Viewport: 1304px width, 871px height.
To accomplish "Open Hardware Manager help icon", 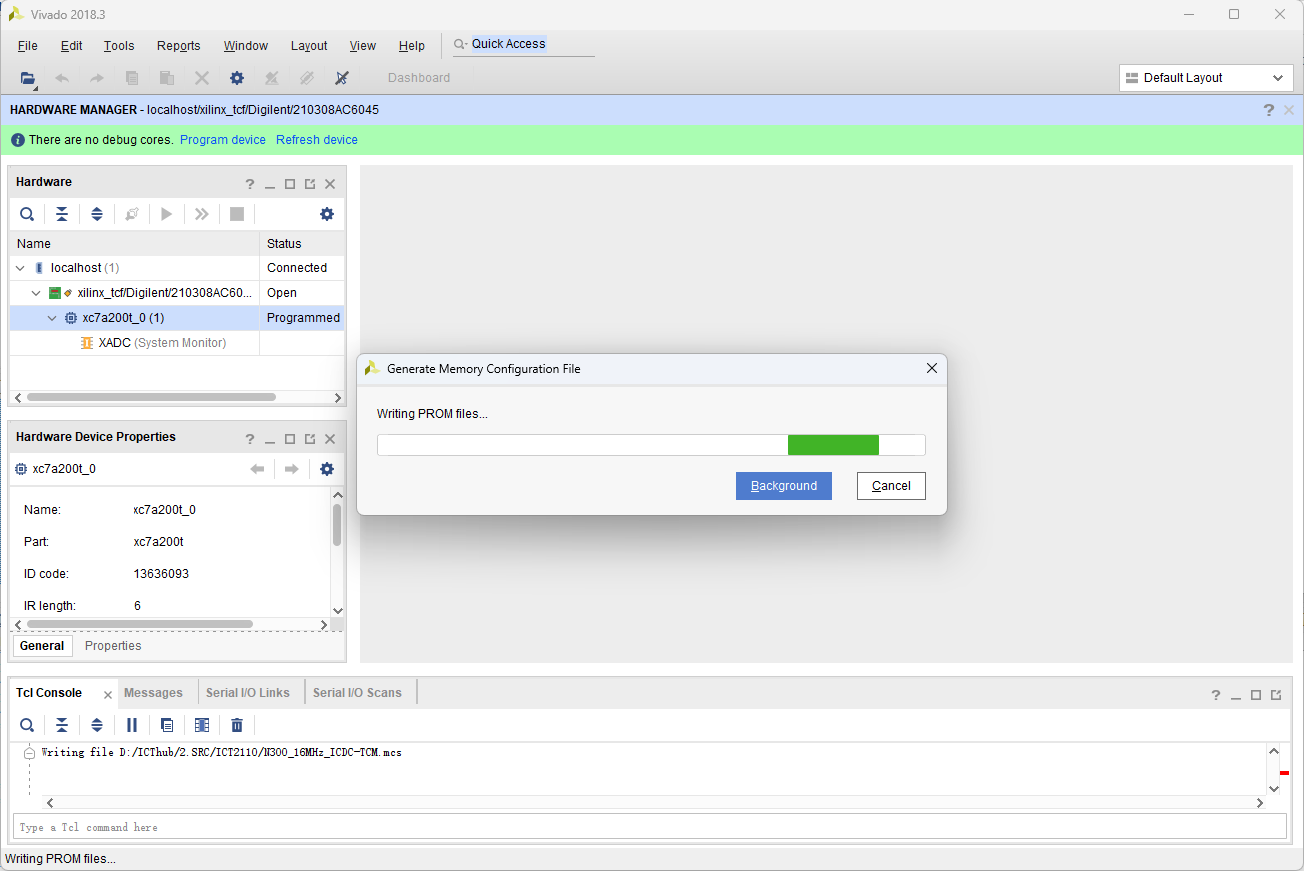I will (1269, 110).
